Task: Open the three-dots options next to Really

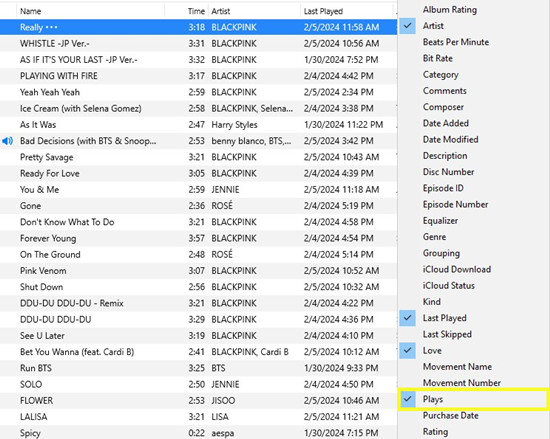Action: pyautogui.click(x=52, y=27)
